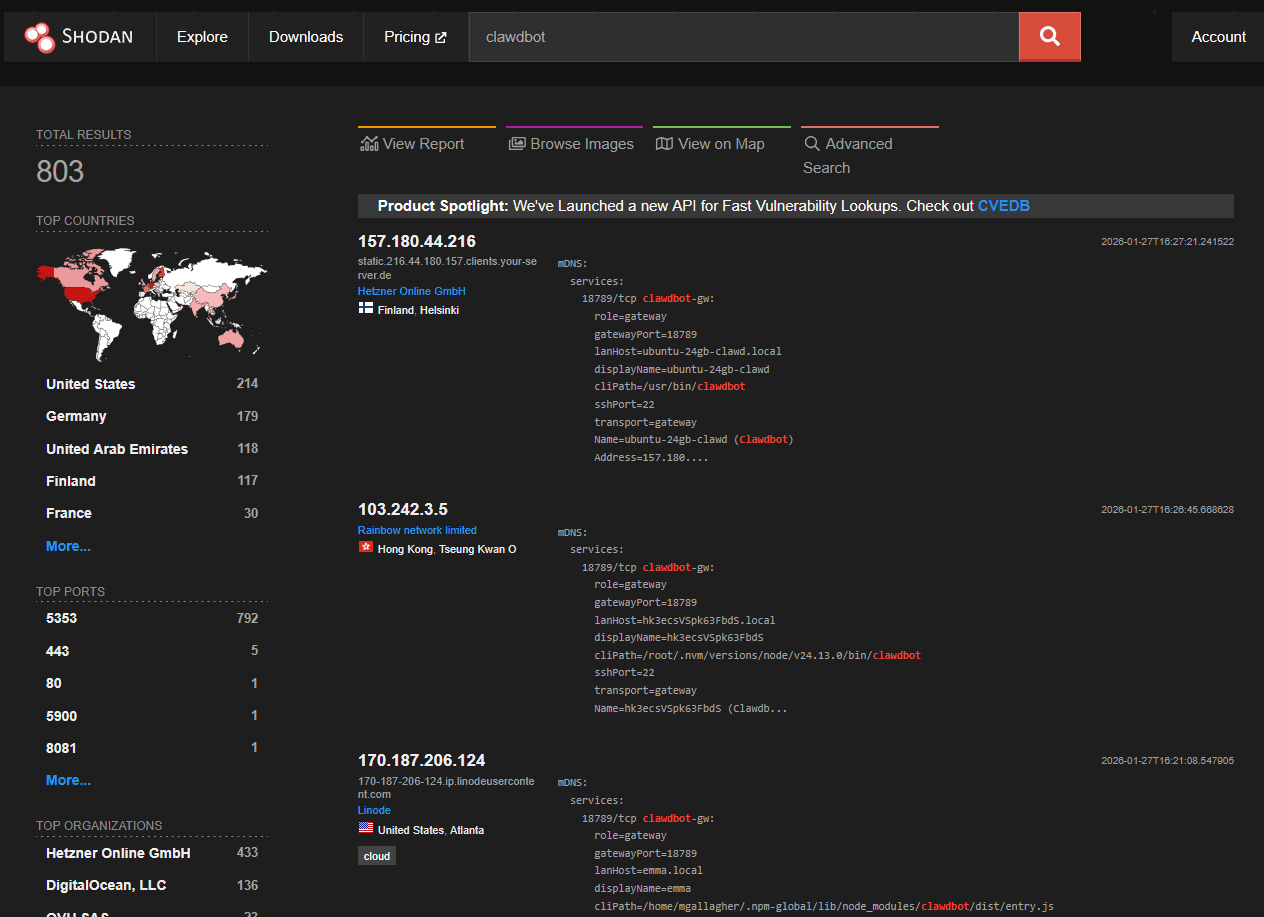The height and width of the screenshot is (917, 1264).
Task: Click the Account button
Action: (x=1218, y=36)
